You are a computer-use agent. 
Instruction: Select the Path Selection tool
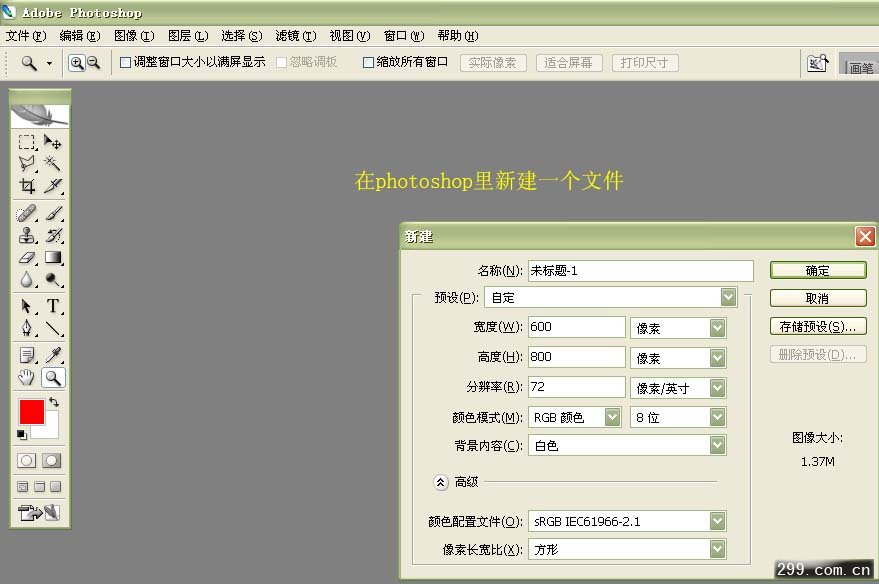[x=26, y=306]
